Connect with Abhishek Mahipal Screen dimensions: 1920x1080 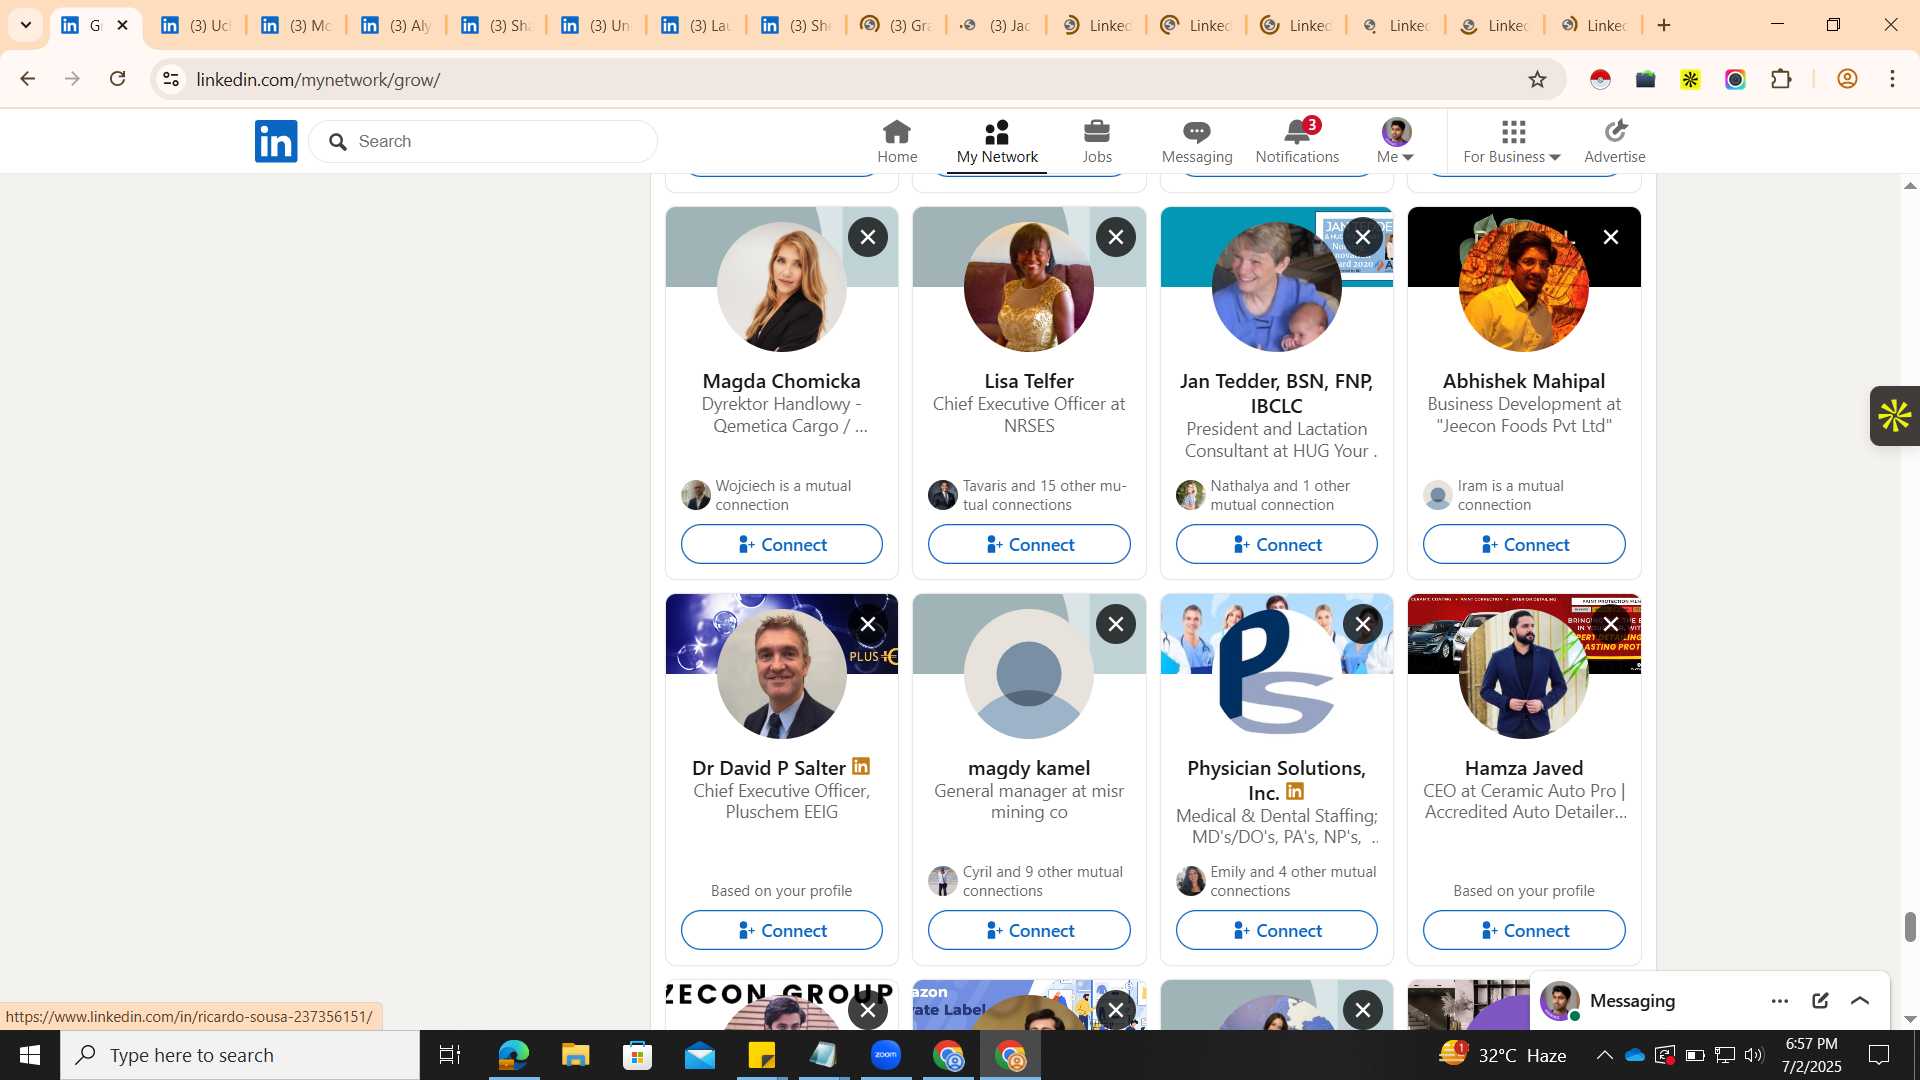click(1524, 544)
